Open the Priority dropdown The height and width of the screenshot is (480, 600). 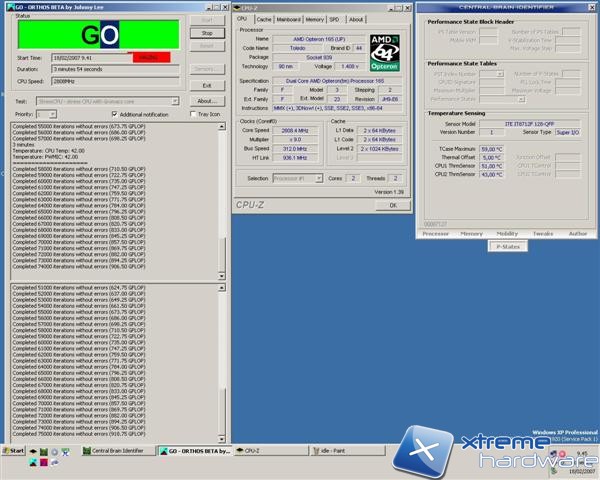click(54, 114)
